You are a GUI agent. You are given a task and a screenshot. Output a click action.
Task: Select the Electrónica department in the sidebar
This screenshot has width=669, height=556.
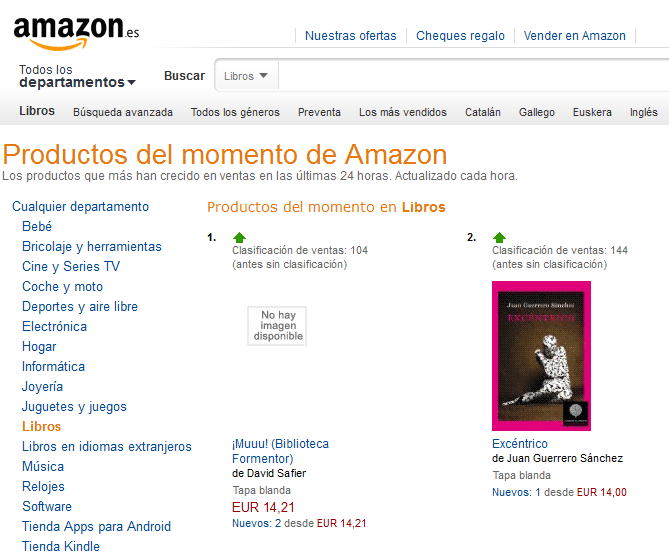click(55, 326)
